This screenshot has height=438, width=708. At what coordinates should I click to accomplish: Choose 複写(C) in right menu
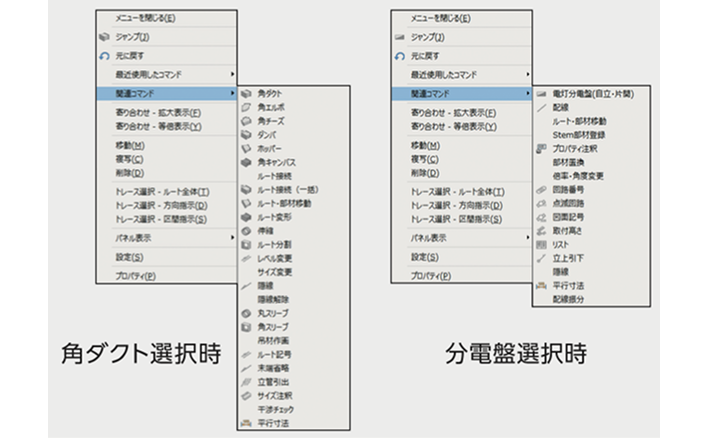click(x=424, y=159)
